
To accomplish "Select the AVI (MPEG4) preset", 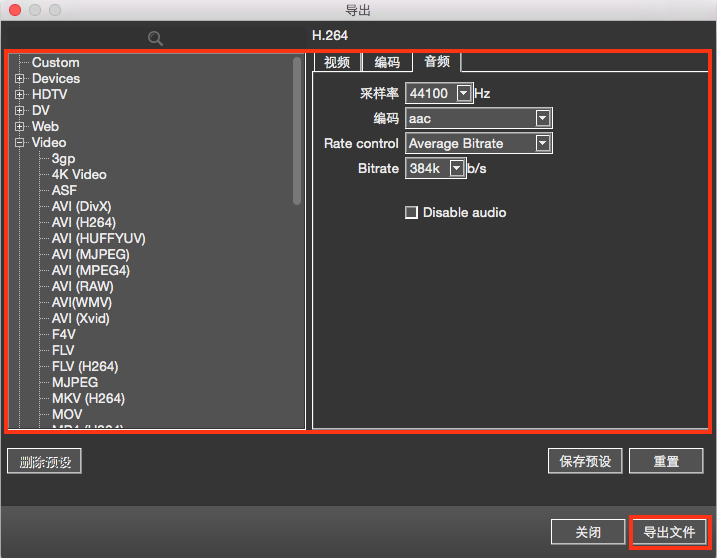I will (91, 271).
